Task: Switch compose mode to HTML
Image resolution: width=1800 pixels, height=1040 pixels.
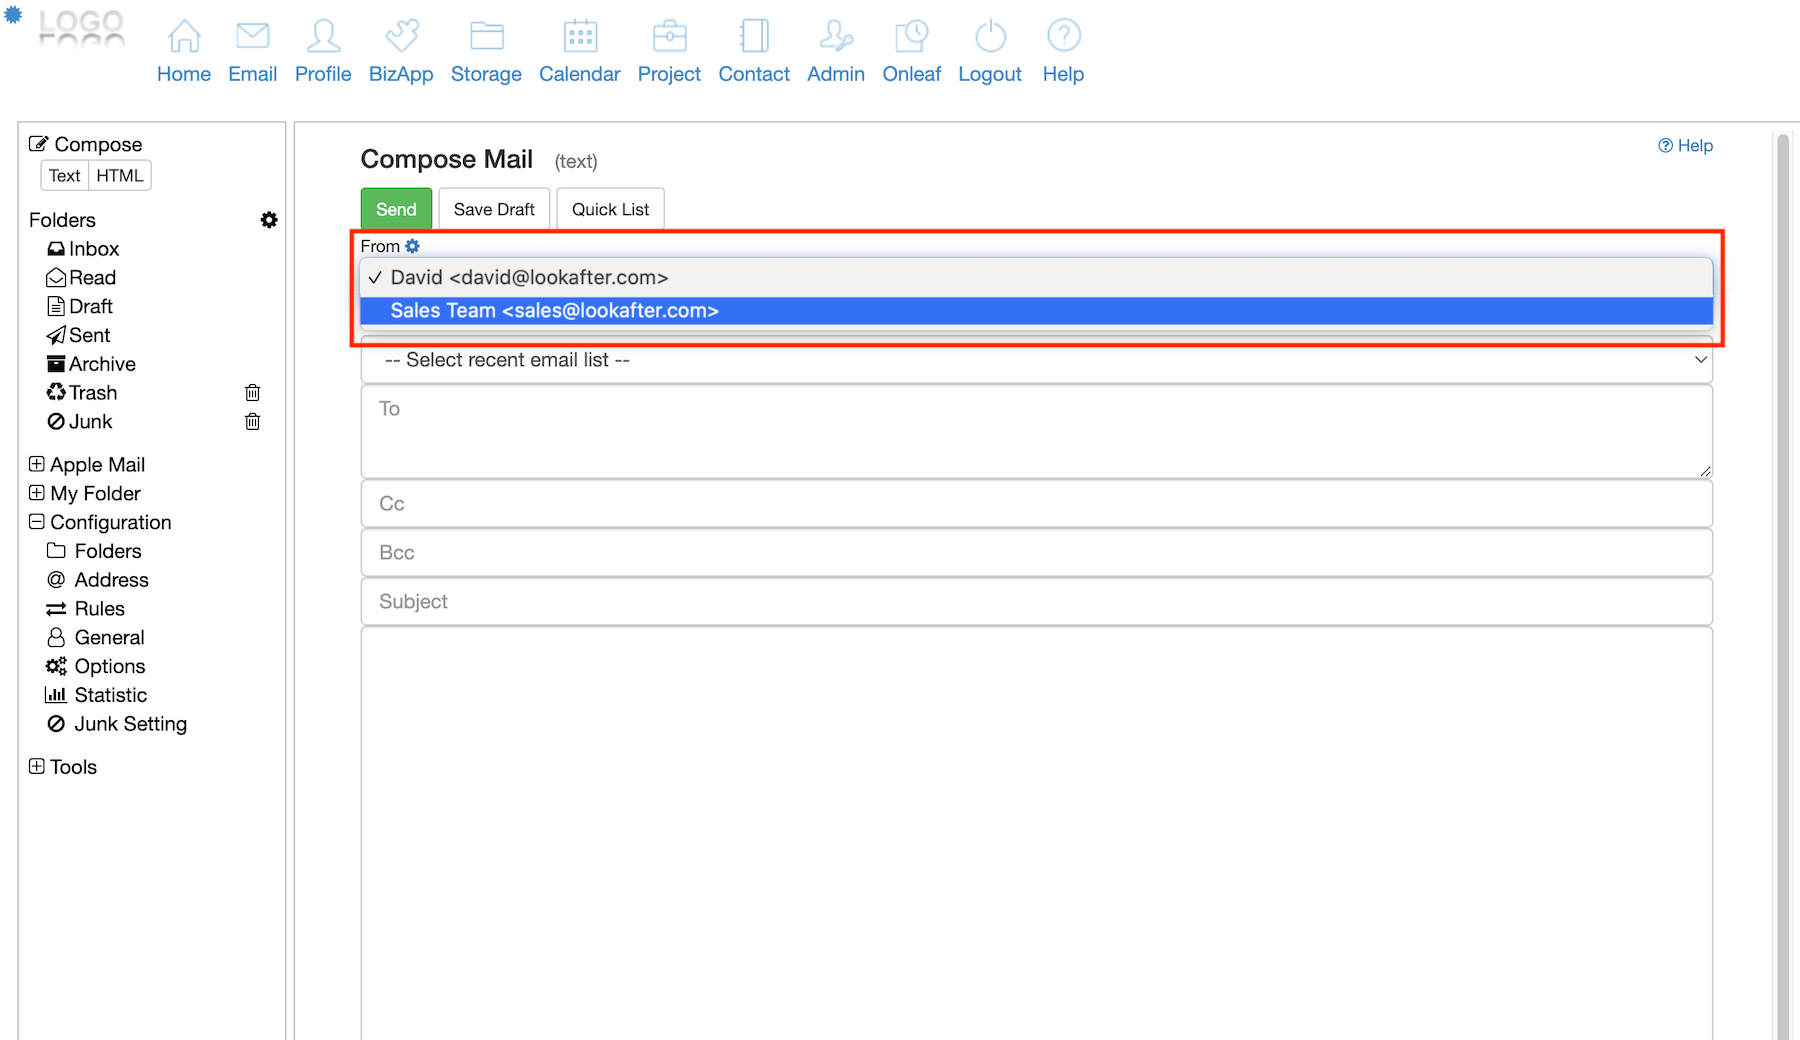Action: (120, 176)
